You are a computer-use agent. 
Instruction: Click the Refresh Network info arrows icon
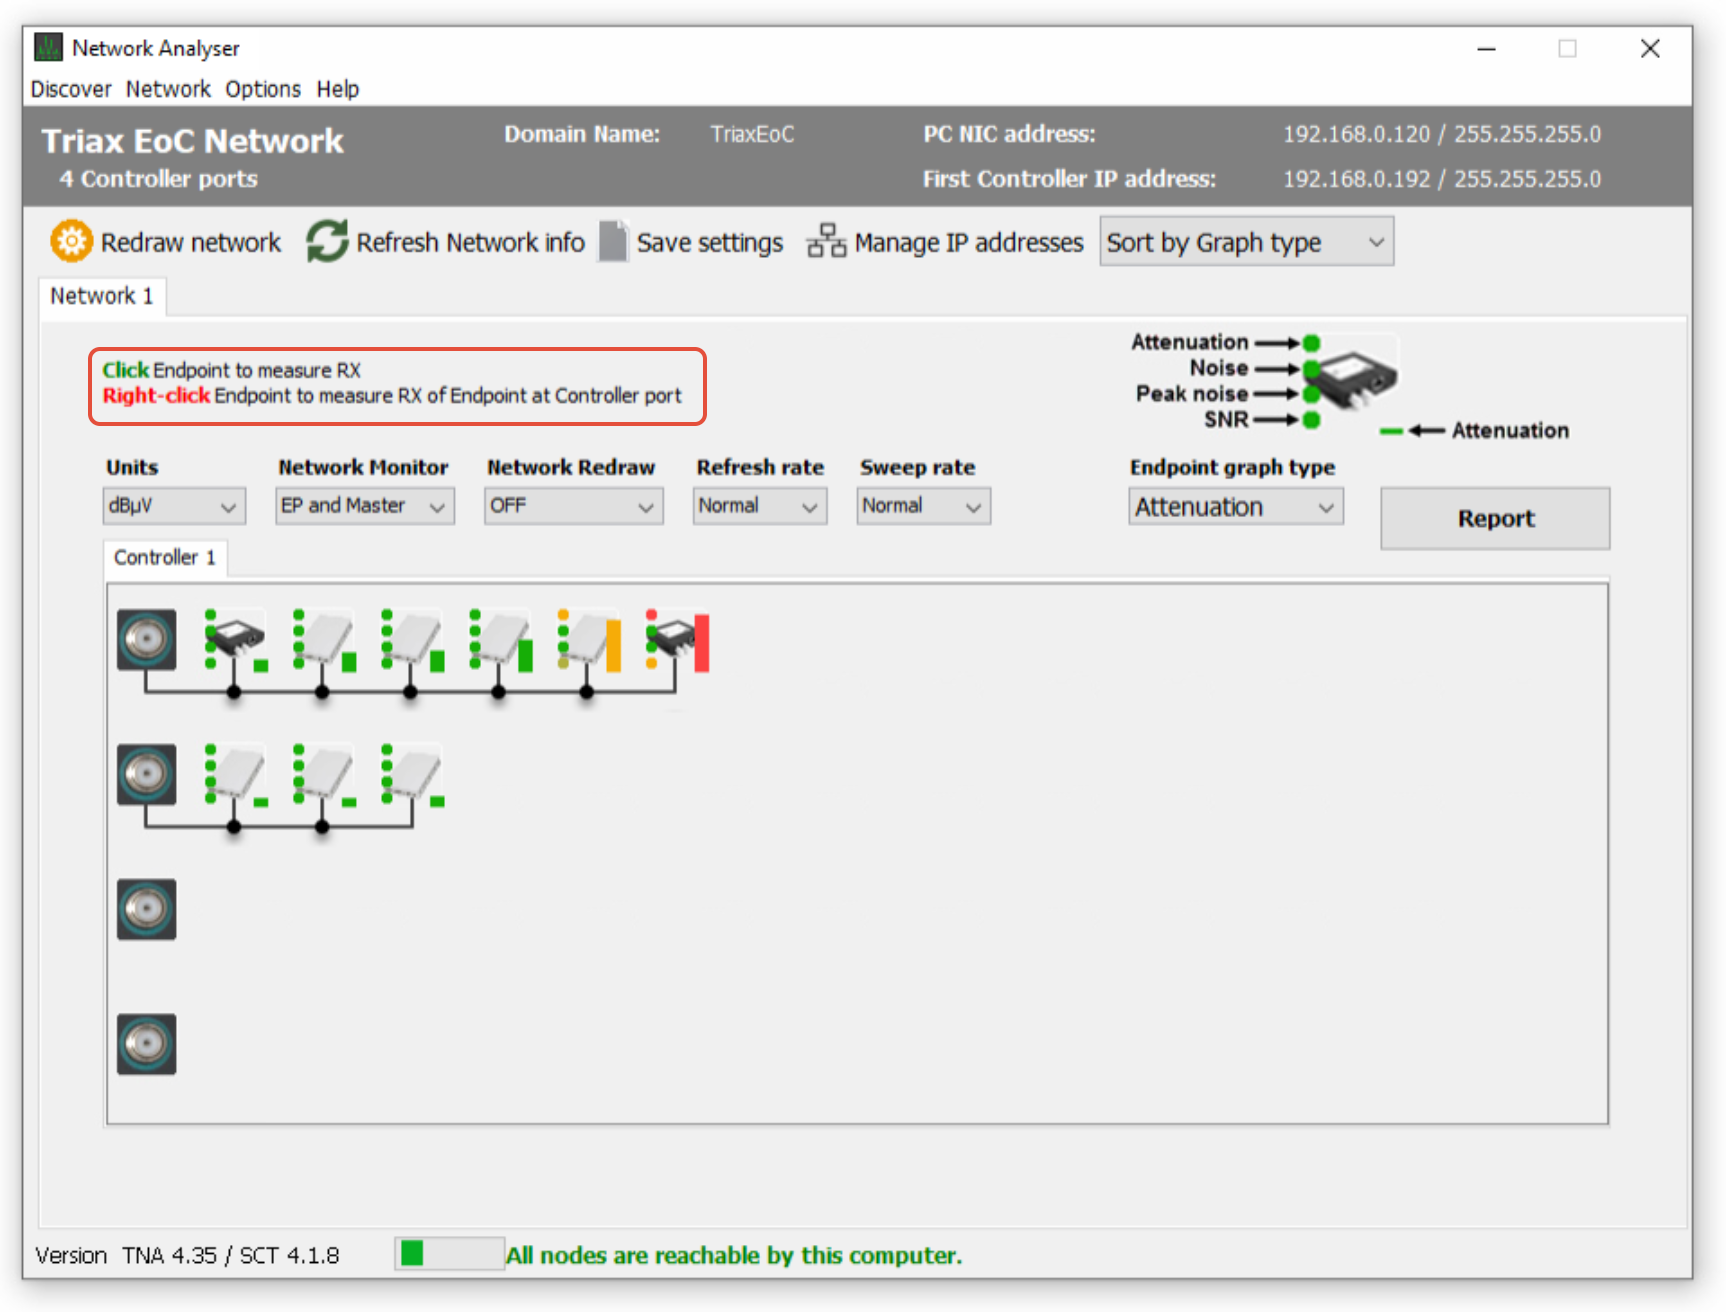click(x=327, y=241)
